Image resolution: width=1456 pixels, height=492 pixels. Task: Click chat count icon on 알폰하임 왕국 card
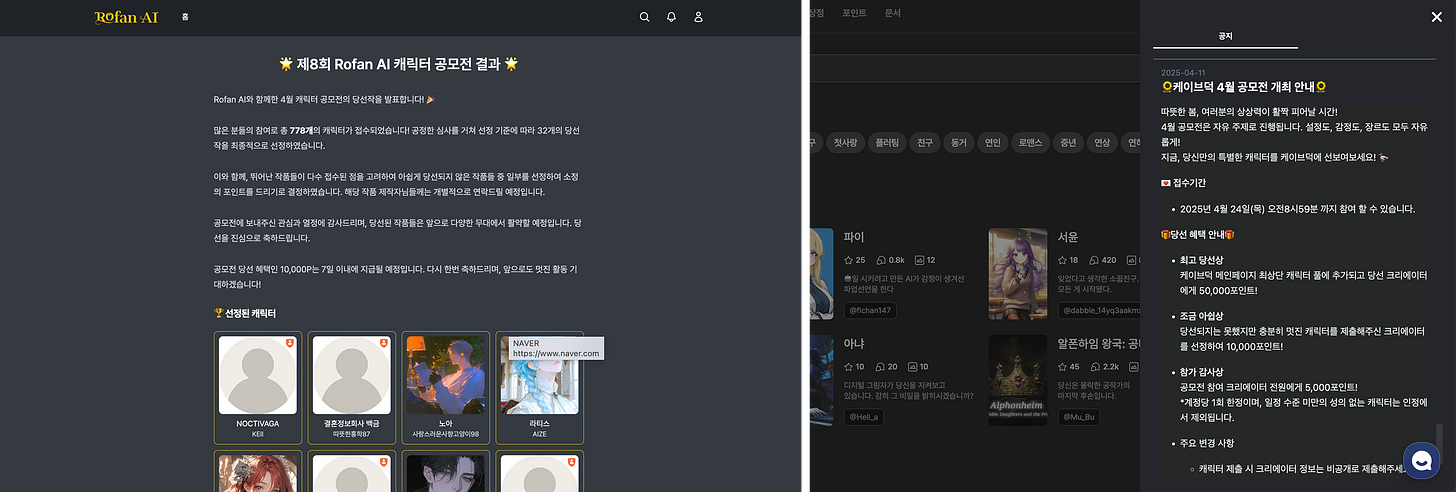coord(1093,367)
